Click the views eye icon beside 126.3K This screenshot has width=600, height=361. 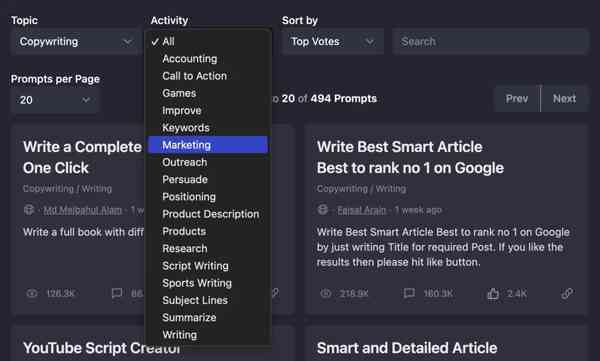(x=32, y=294)
